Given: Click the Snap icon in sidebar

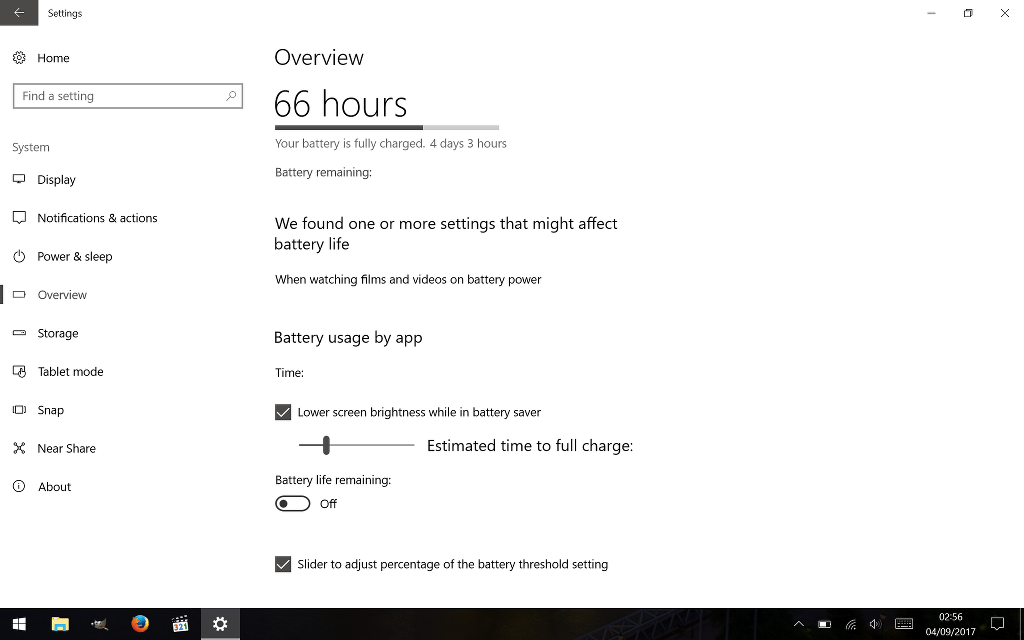Looking at the screenshot, I should coord(19,410).
